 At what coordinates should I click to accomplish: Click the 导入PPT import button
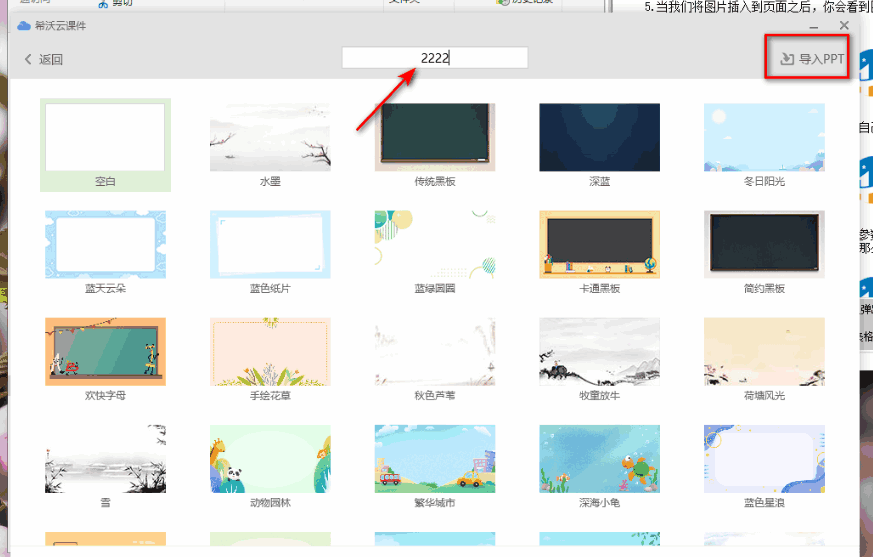[812, 59]
